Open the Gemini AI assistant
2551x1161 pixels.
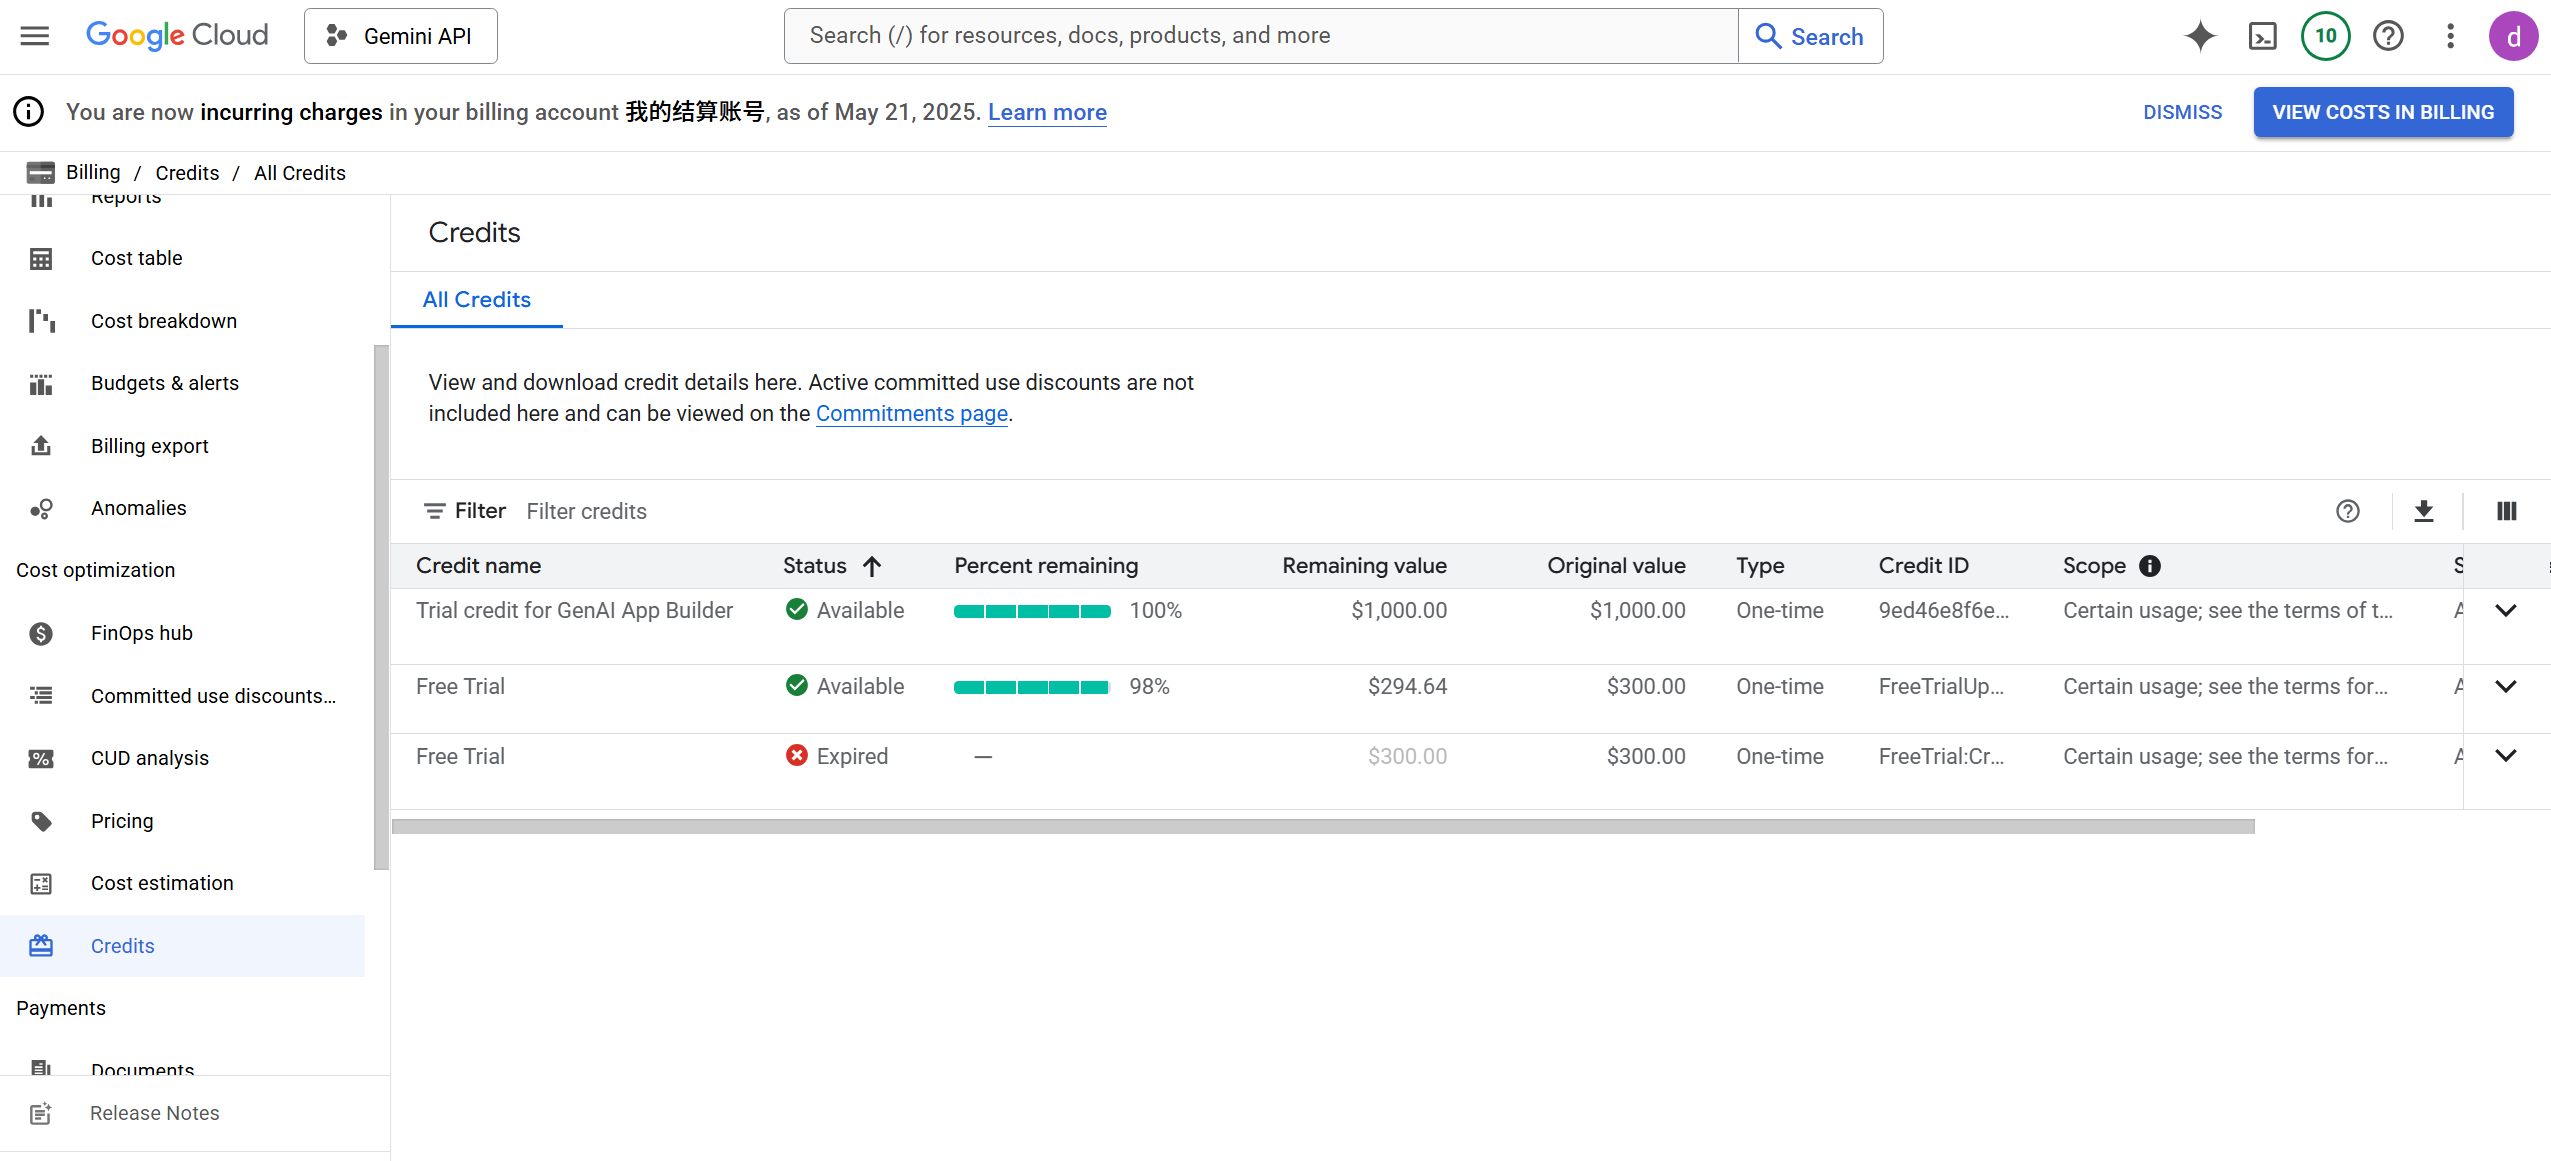coord(2198,35)
